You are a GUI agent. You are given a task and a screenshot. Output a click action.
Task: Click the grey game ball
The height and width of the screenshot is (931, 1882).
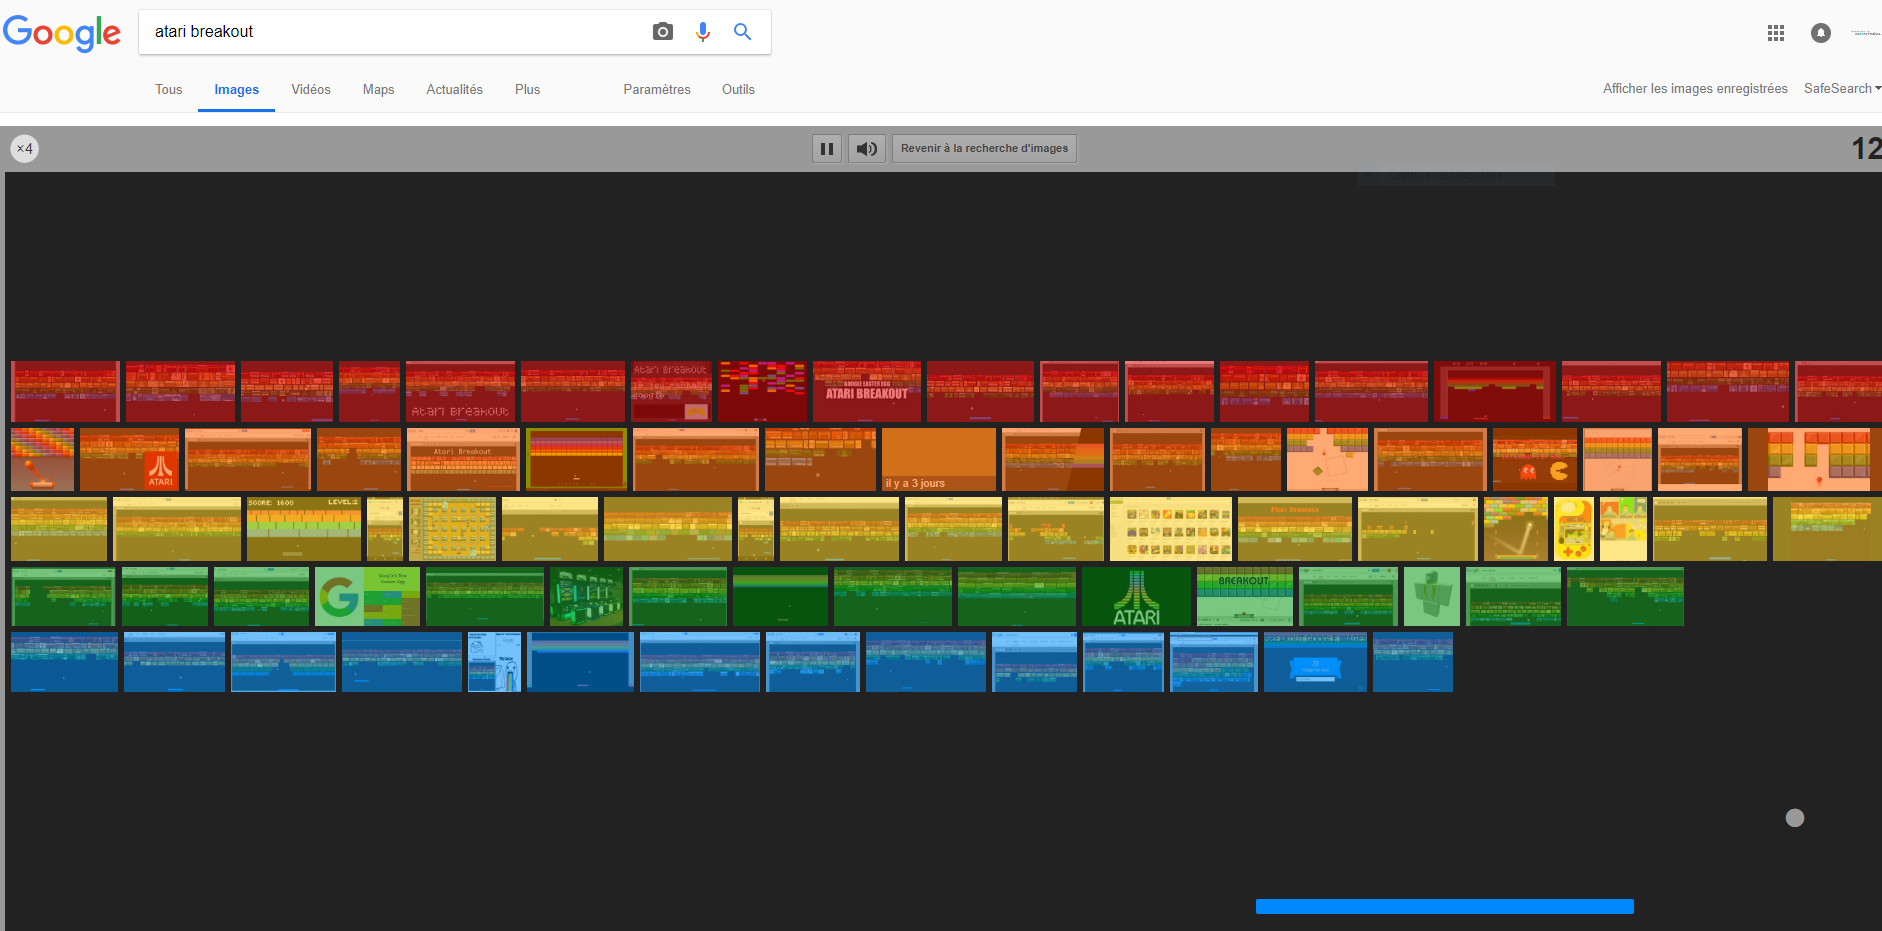(1795, 818)
